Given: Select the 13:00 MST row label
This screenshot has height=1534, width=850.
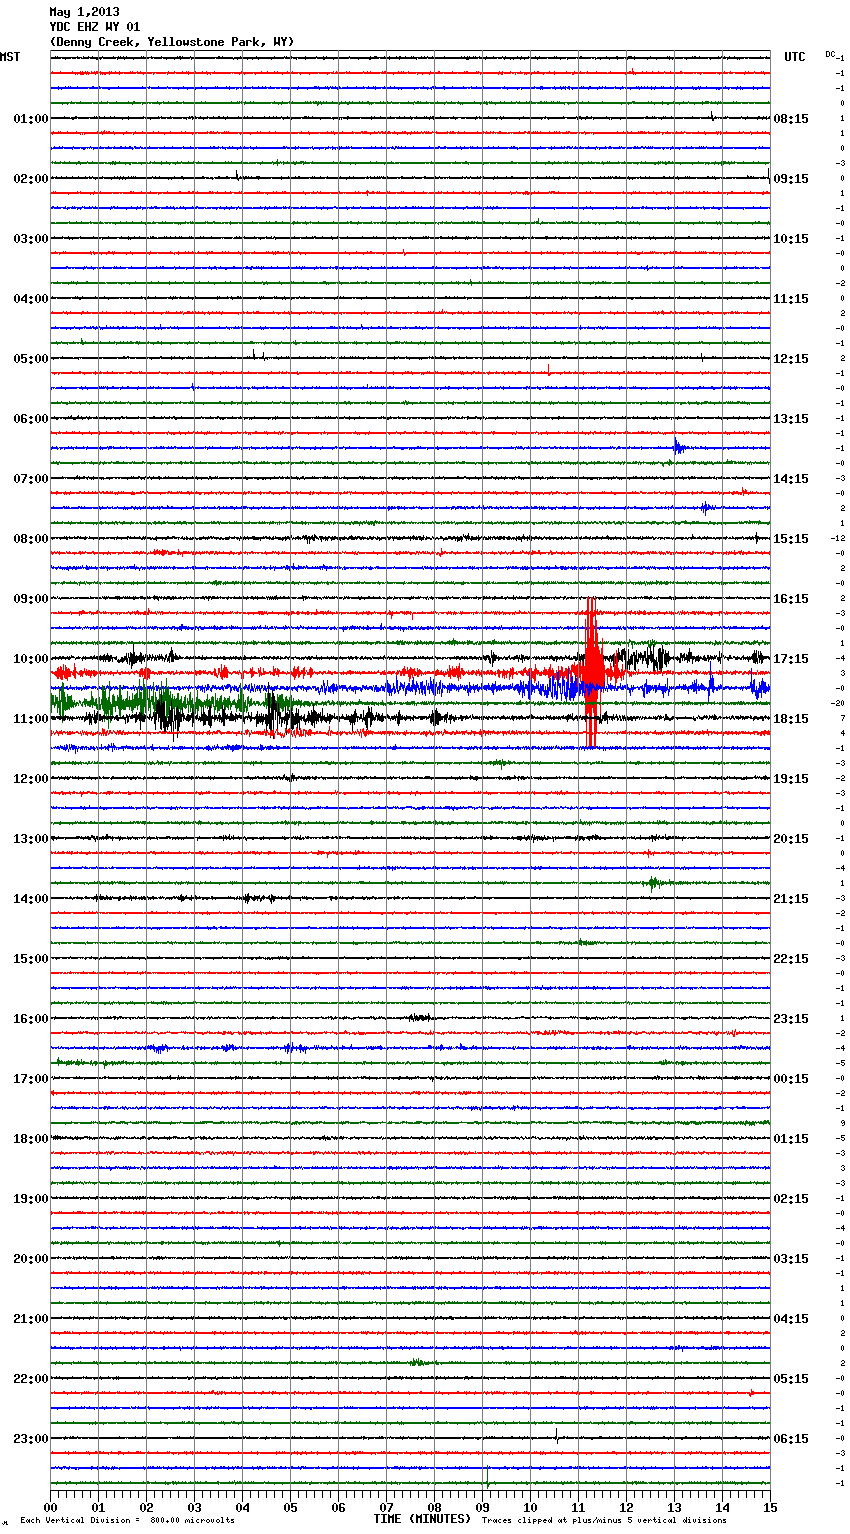Looking at the screenshot, I should pos(31,839).
